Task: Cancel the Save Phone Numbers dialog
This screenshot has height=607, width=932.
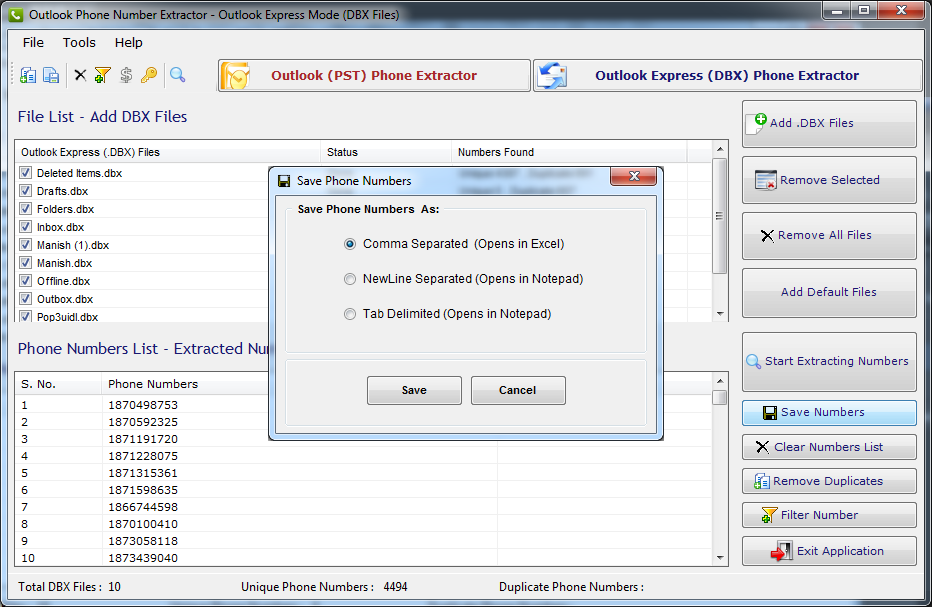Action: [518, 390]
